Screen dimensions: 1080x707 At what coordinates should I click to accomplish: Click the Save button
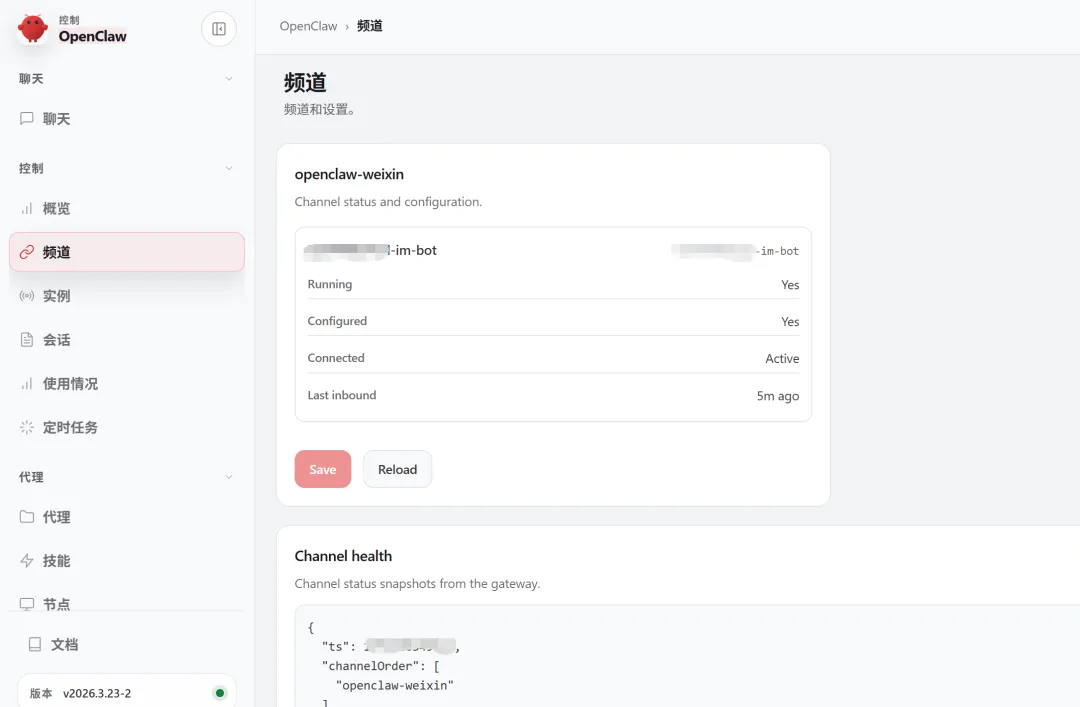coord(323,469)
